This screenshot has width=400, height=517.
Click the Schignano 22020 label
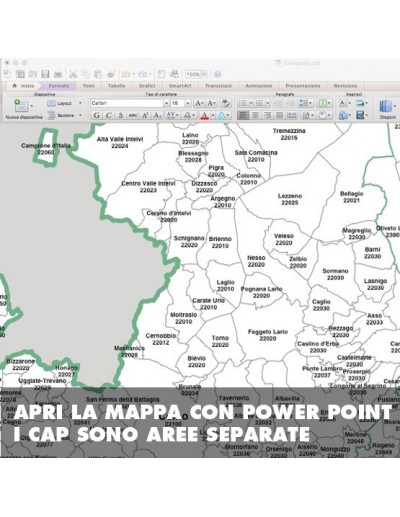point(189,242)
